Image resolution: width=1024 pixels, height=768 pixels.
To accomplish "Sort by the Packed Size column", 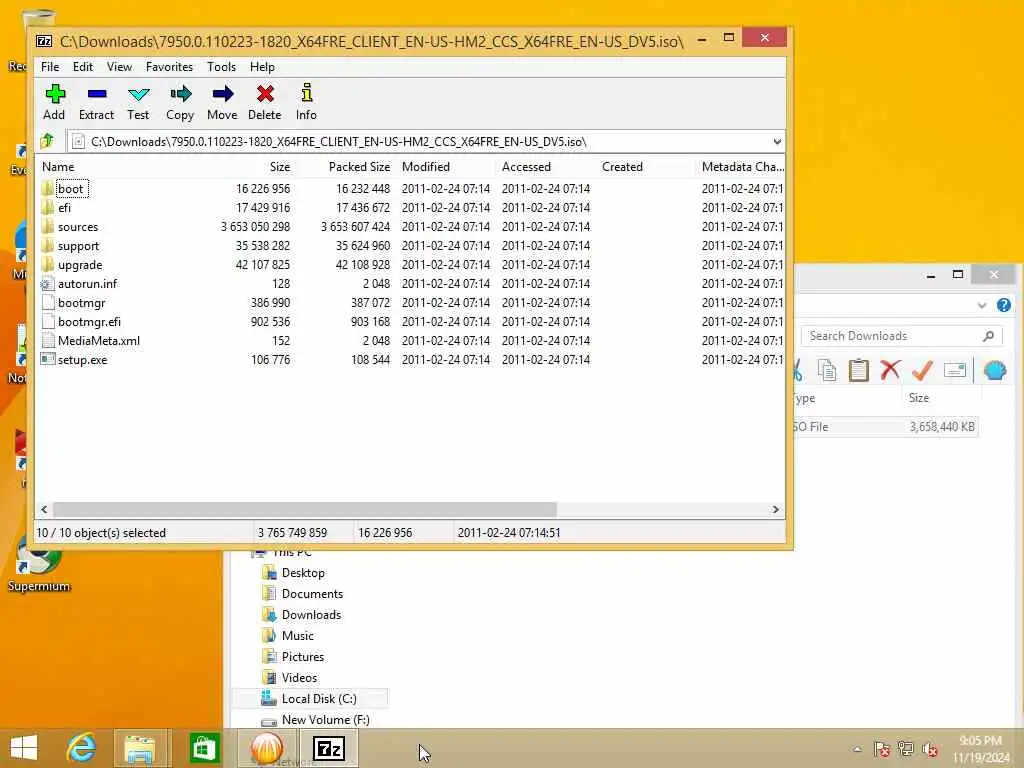I will pyautogui.click(x=359, y=167).
